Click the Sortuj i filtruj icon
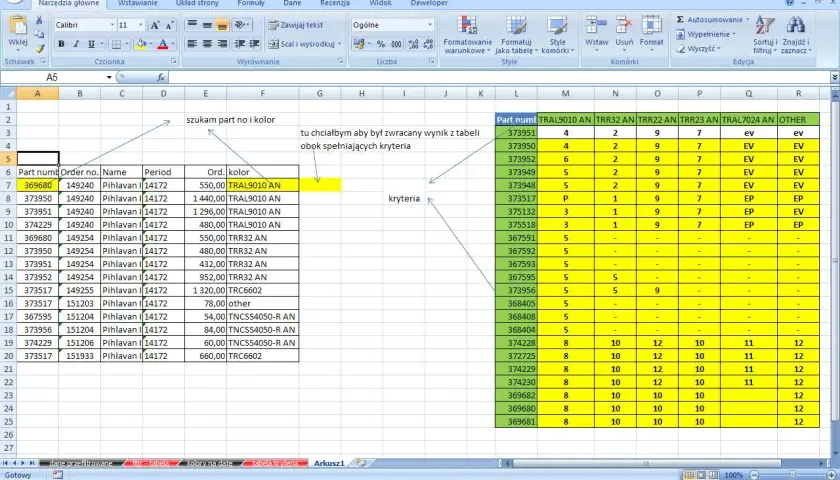Image resolution: width=840 pixels, height=480 pixels. pyautogui.click(x=765, y=26)
